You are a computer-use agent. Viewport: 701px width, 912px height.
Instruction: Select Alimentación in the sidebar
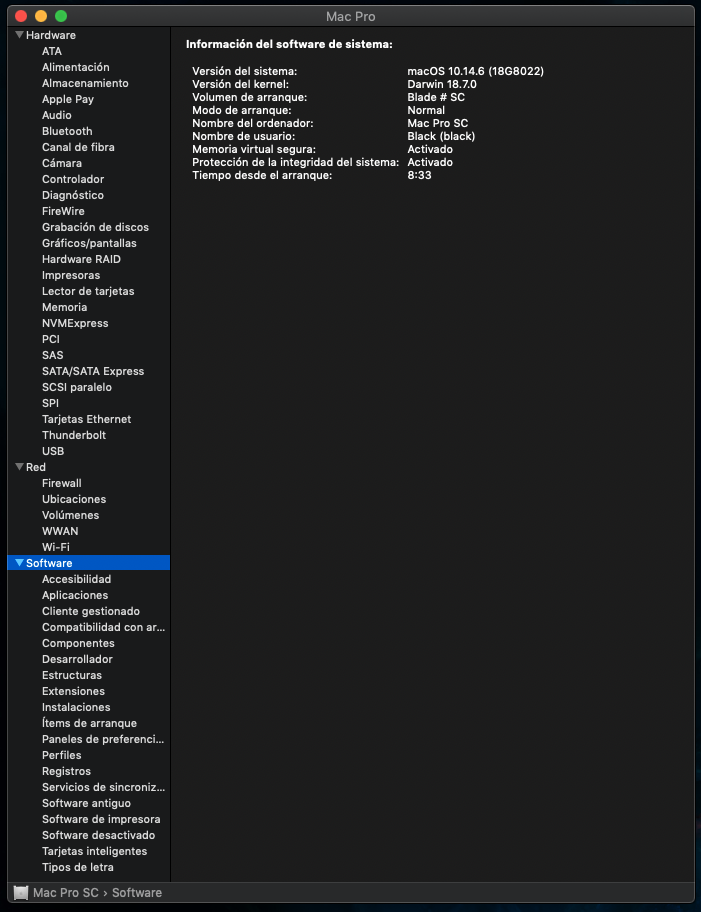76,67
